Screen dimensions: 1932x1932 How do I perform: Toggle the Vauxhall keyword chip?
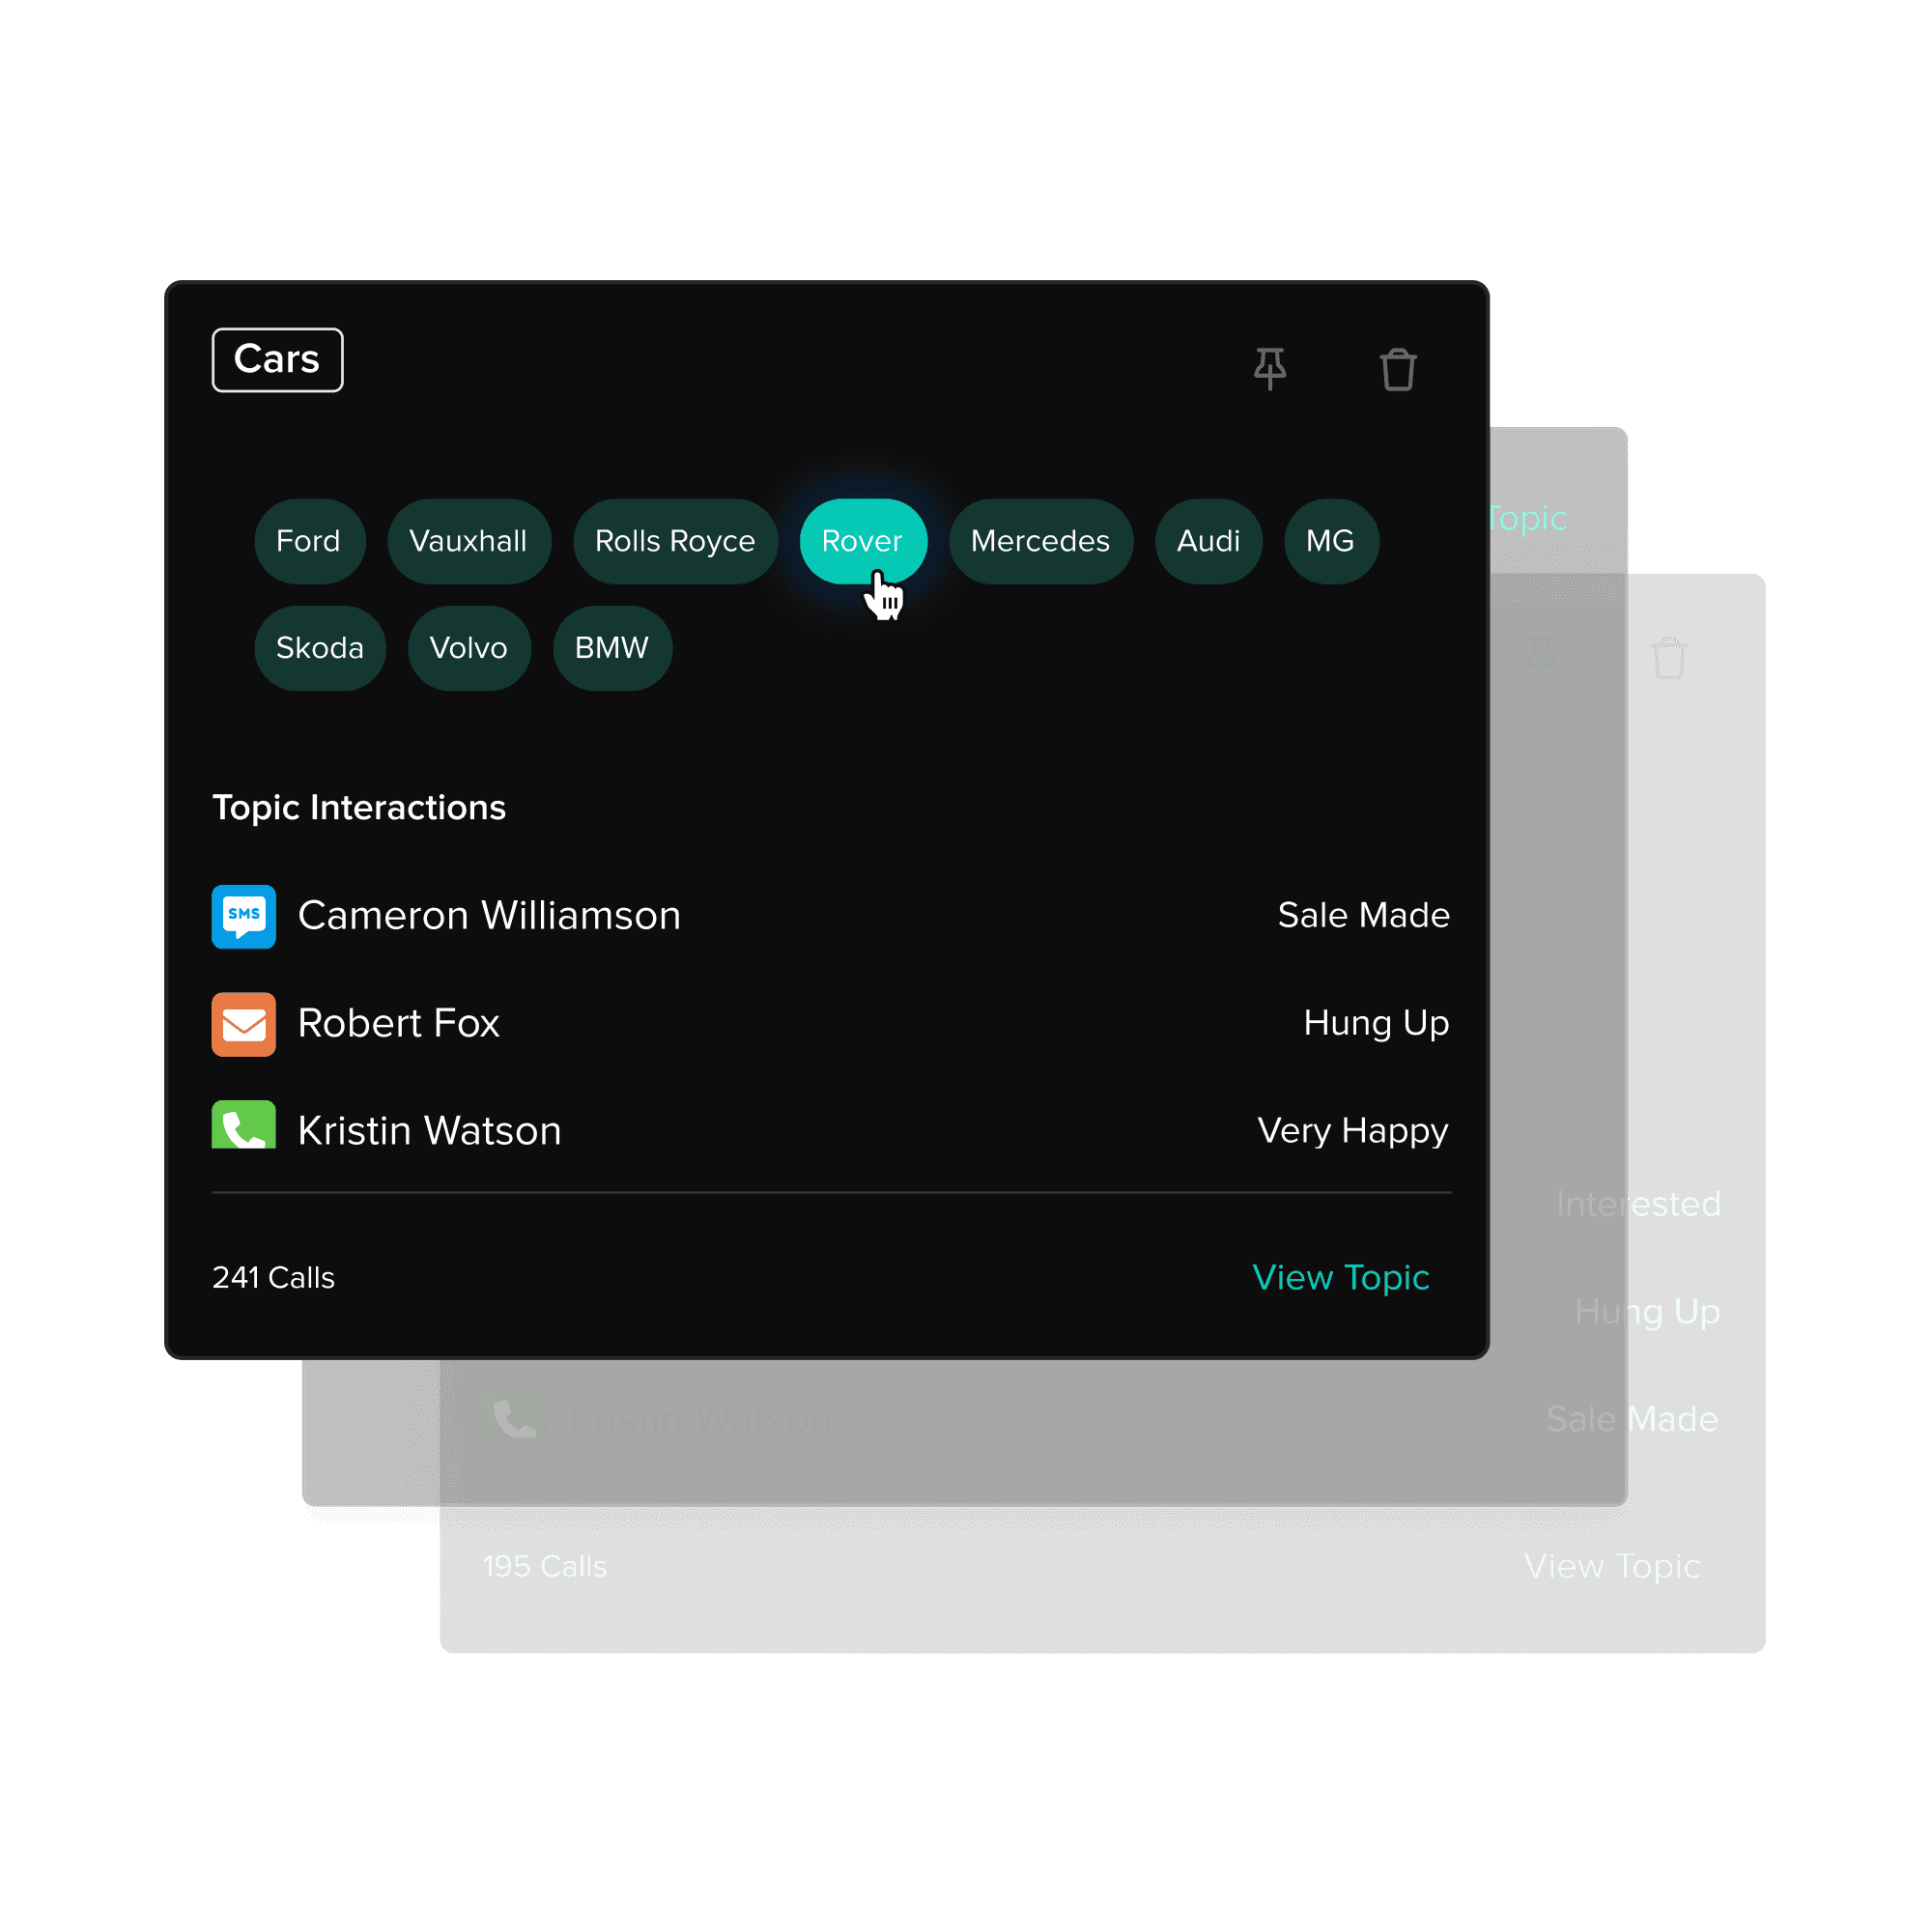tap(468, 541)
